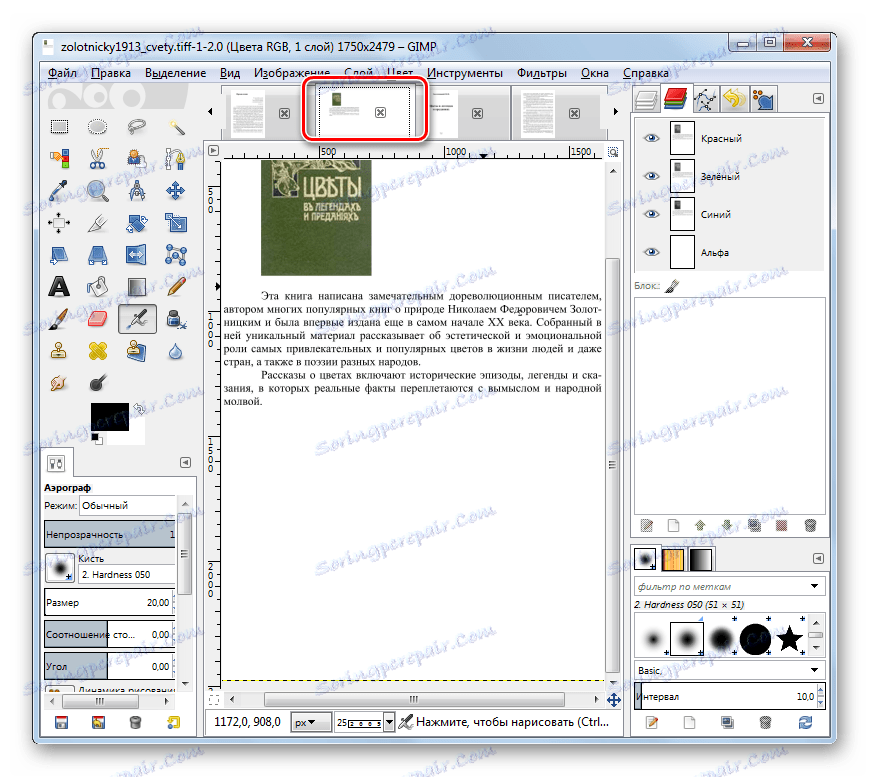The width and height of the screenshot is (870, 777).
Task: Select the star brush thumbnail
Action: (790, 639)
